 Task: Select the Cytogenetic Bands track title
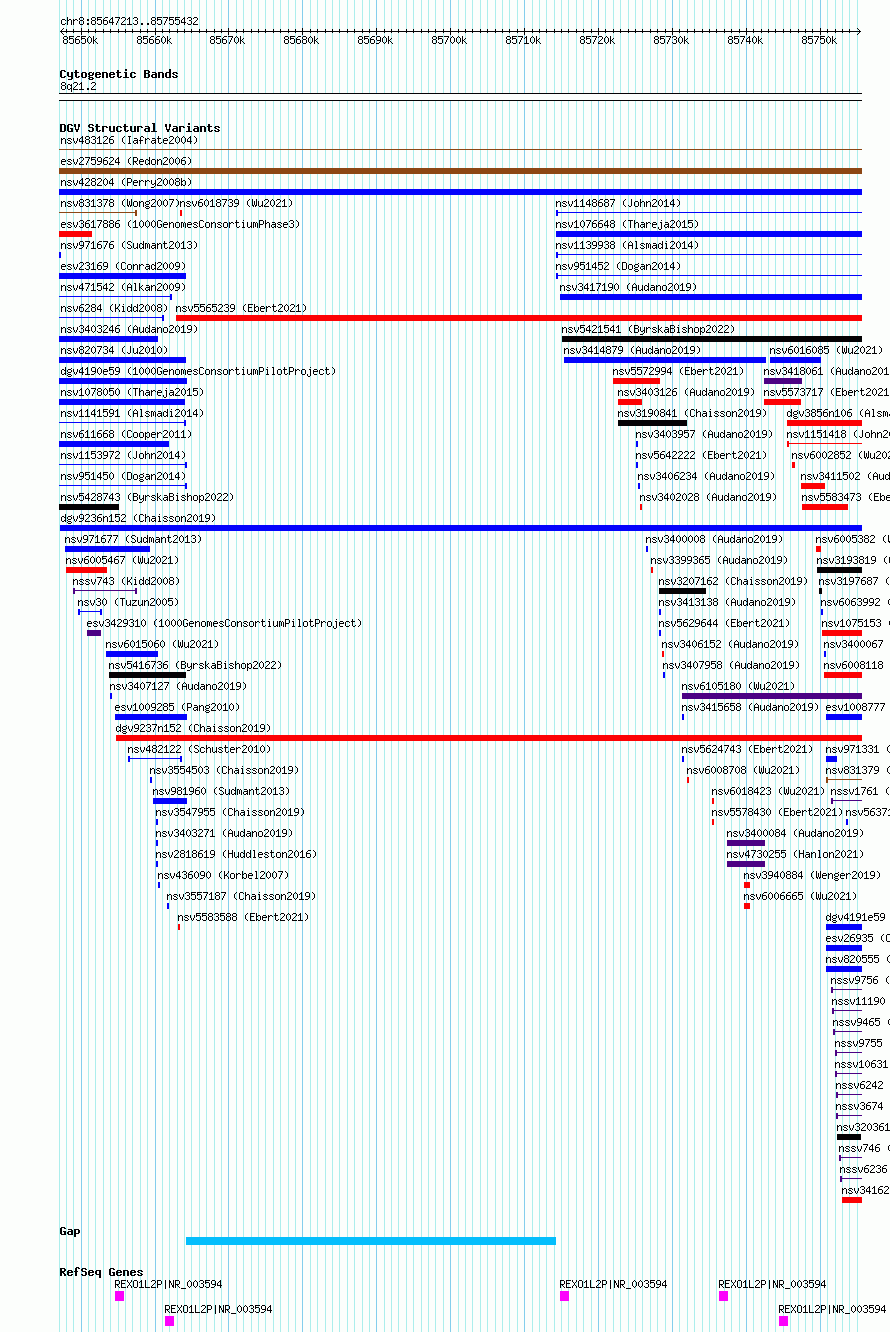click(x=119, y=74)
